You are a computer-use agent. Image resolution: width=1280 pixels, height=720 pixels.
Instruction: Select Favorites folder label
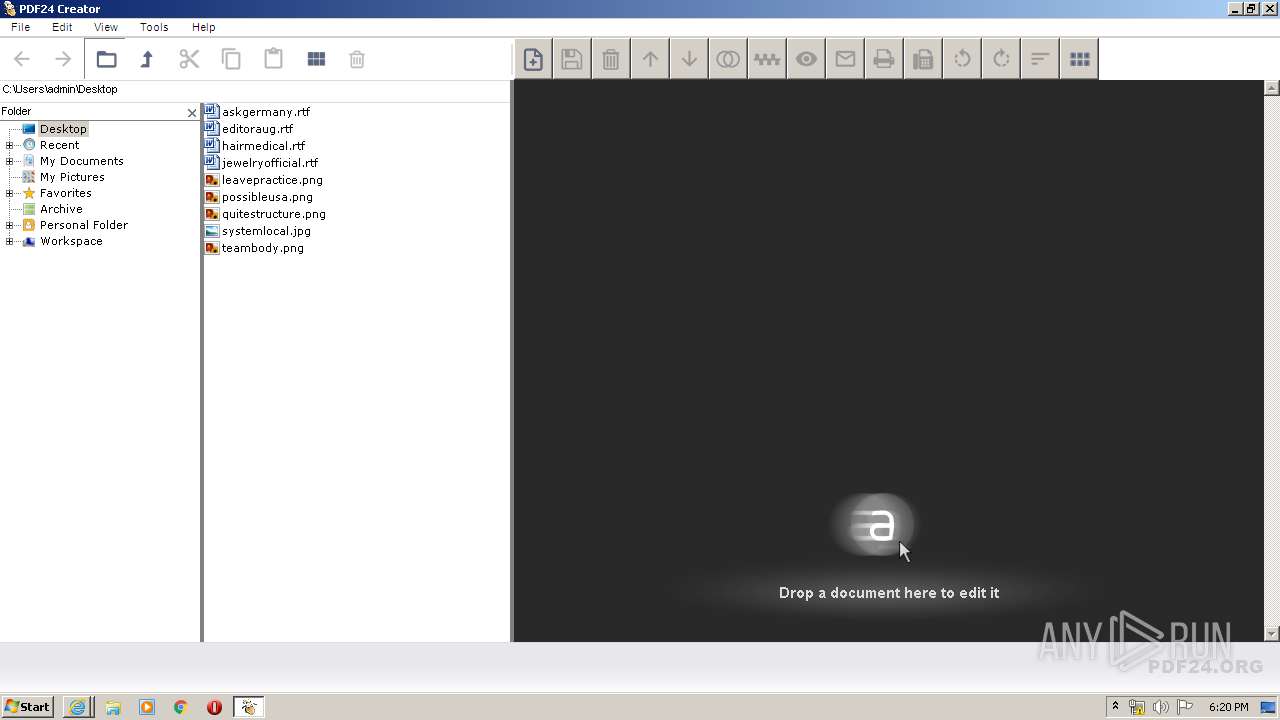(x=66, y=193)
